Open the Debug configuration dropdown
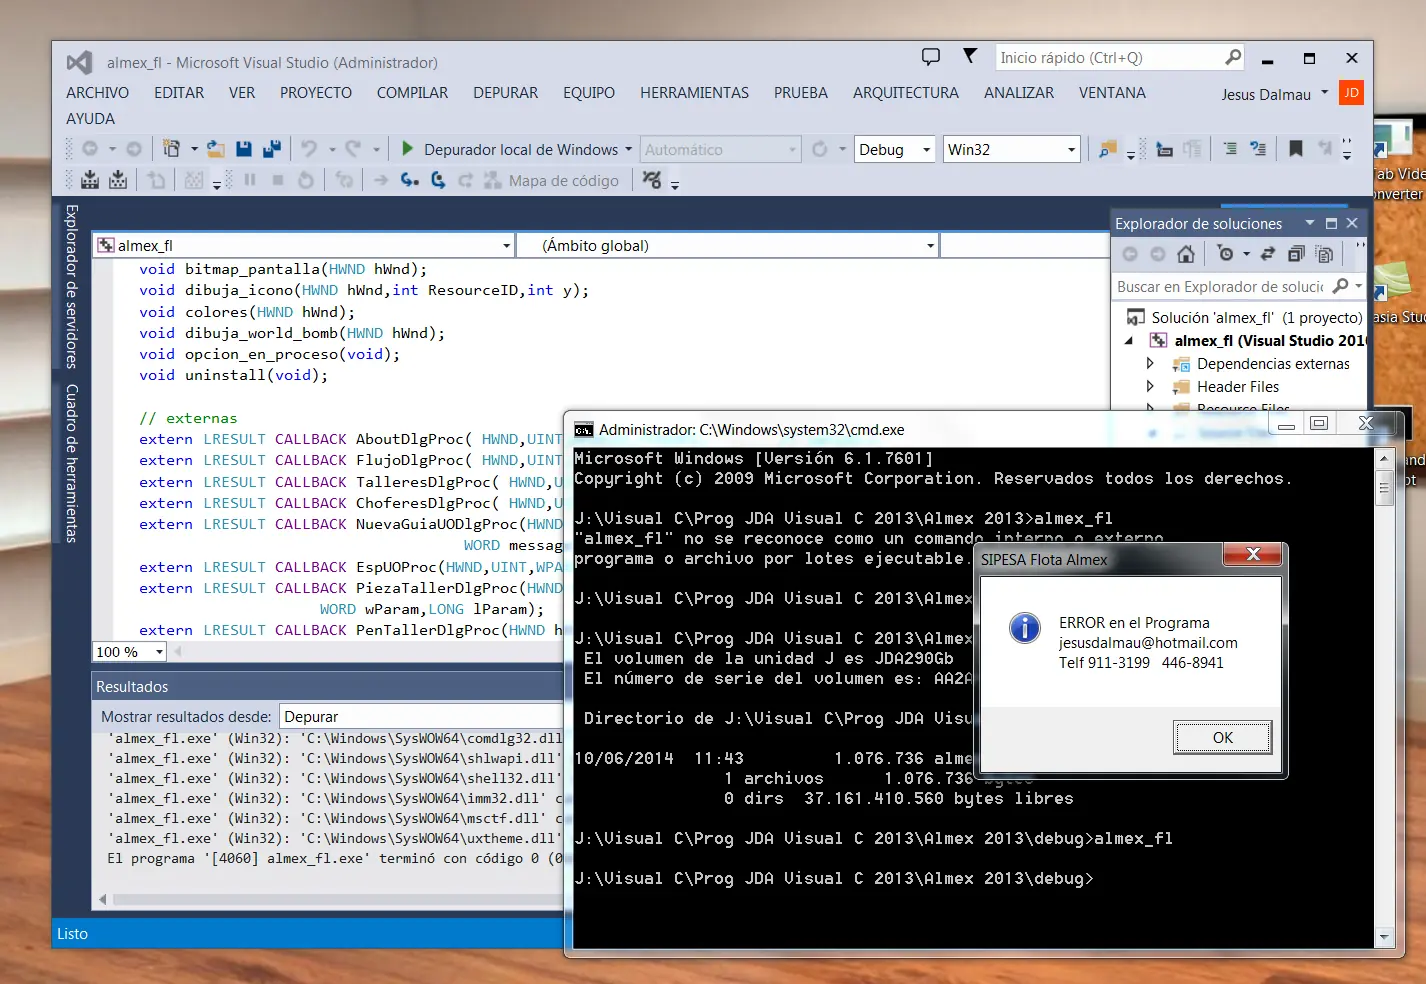This screenshot has width=1426, height=984. (x=926, y=150)
